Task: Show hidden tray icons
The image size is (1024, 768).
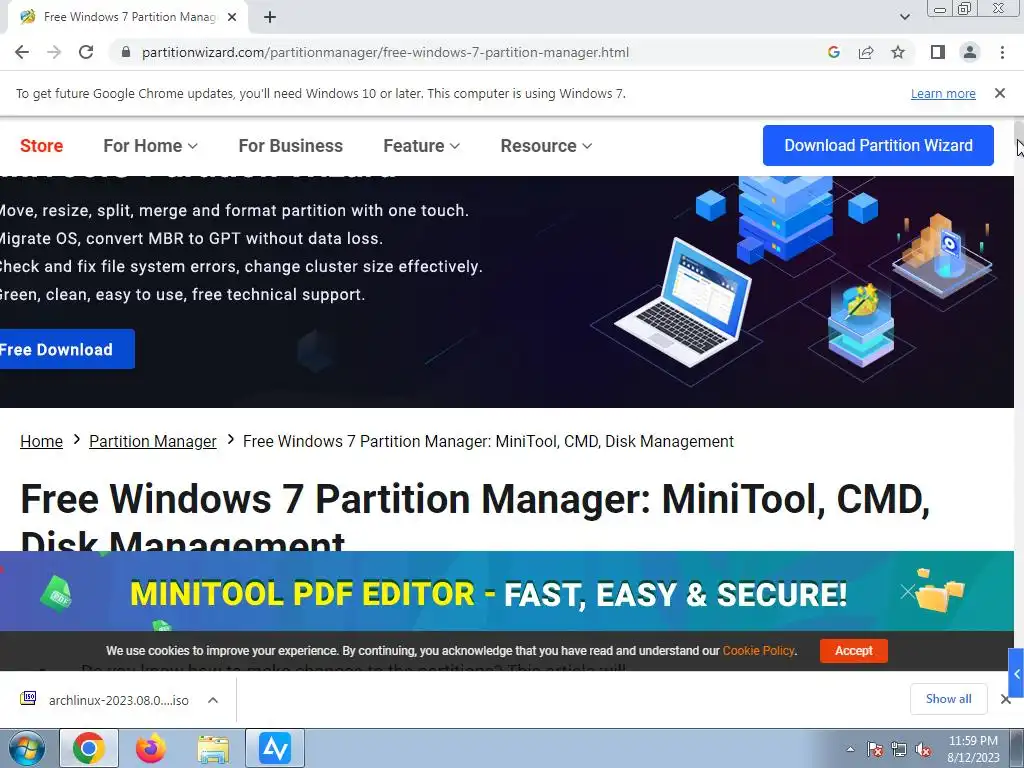Action: coord(850,749)
